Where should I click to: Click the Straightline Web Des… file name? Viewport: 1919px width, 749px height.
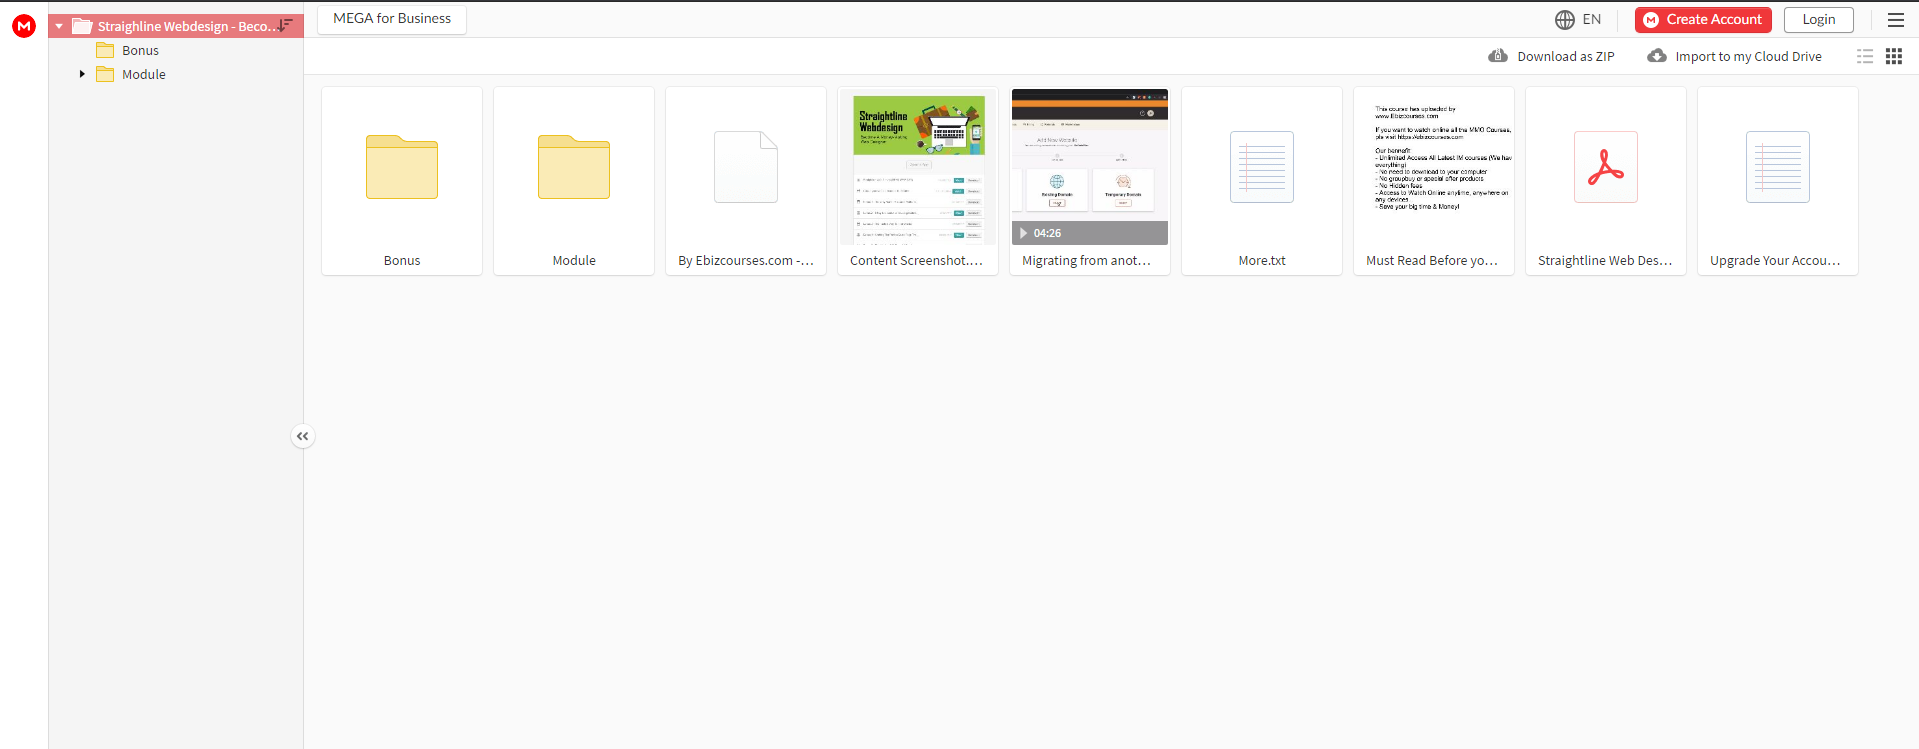[x=1606, y=261]
